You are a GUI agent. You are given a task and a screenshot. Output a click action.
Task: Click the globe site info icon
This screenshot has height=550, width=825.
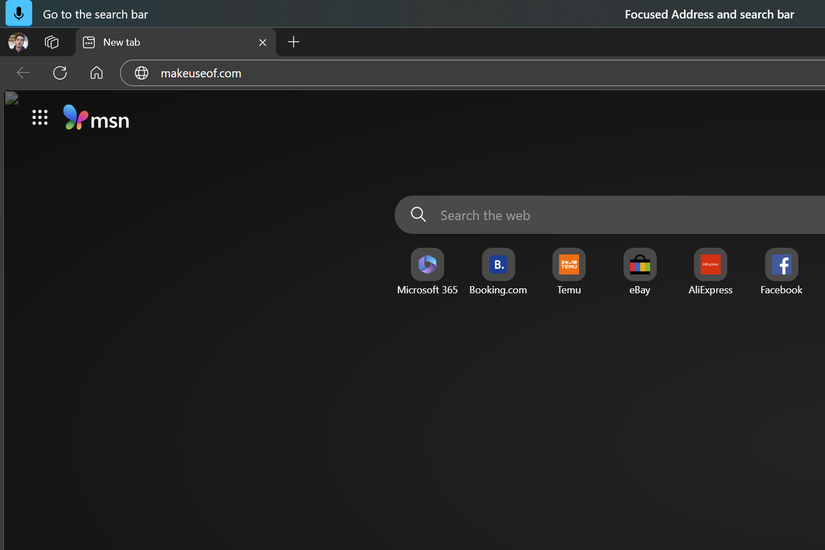pyautogui.click(x=142, y=73)
